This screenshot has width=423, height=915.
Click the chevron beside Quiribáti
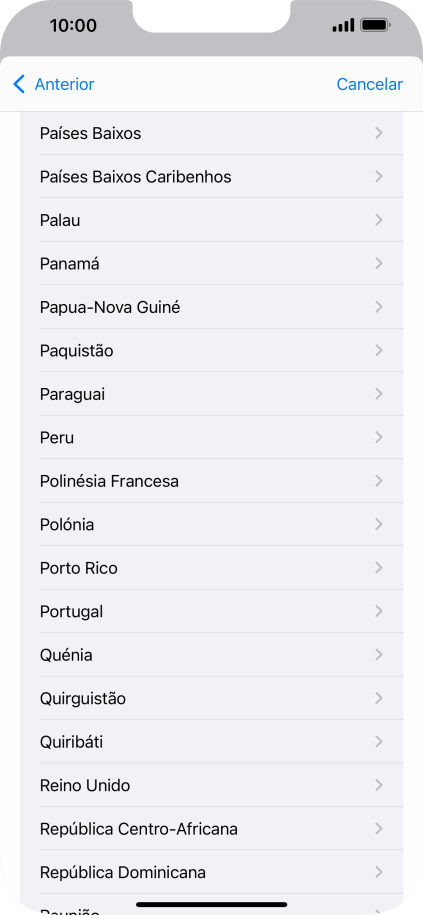[x=379, y=742]
